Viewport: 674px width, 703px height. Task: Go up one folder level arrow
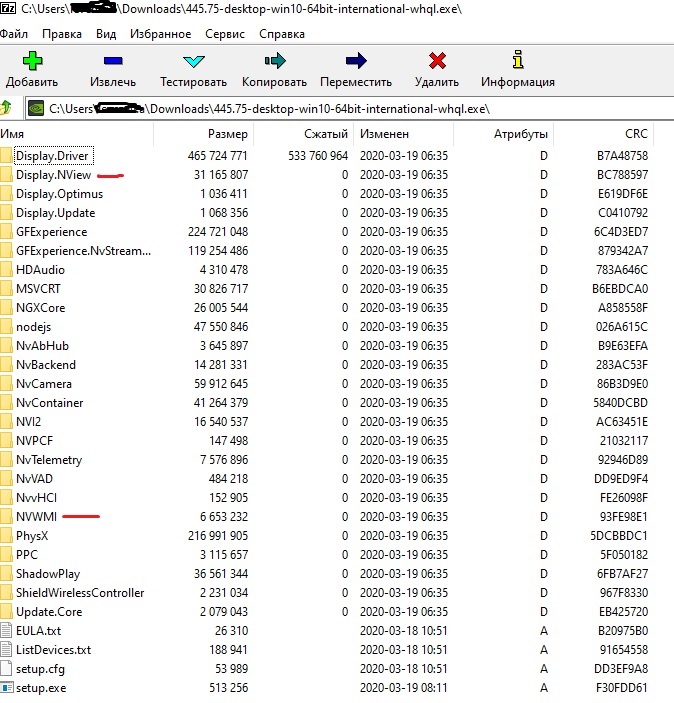(6, 108)
